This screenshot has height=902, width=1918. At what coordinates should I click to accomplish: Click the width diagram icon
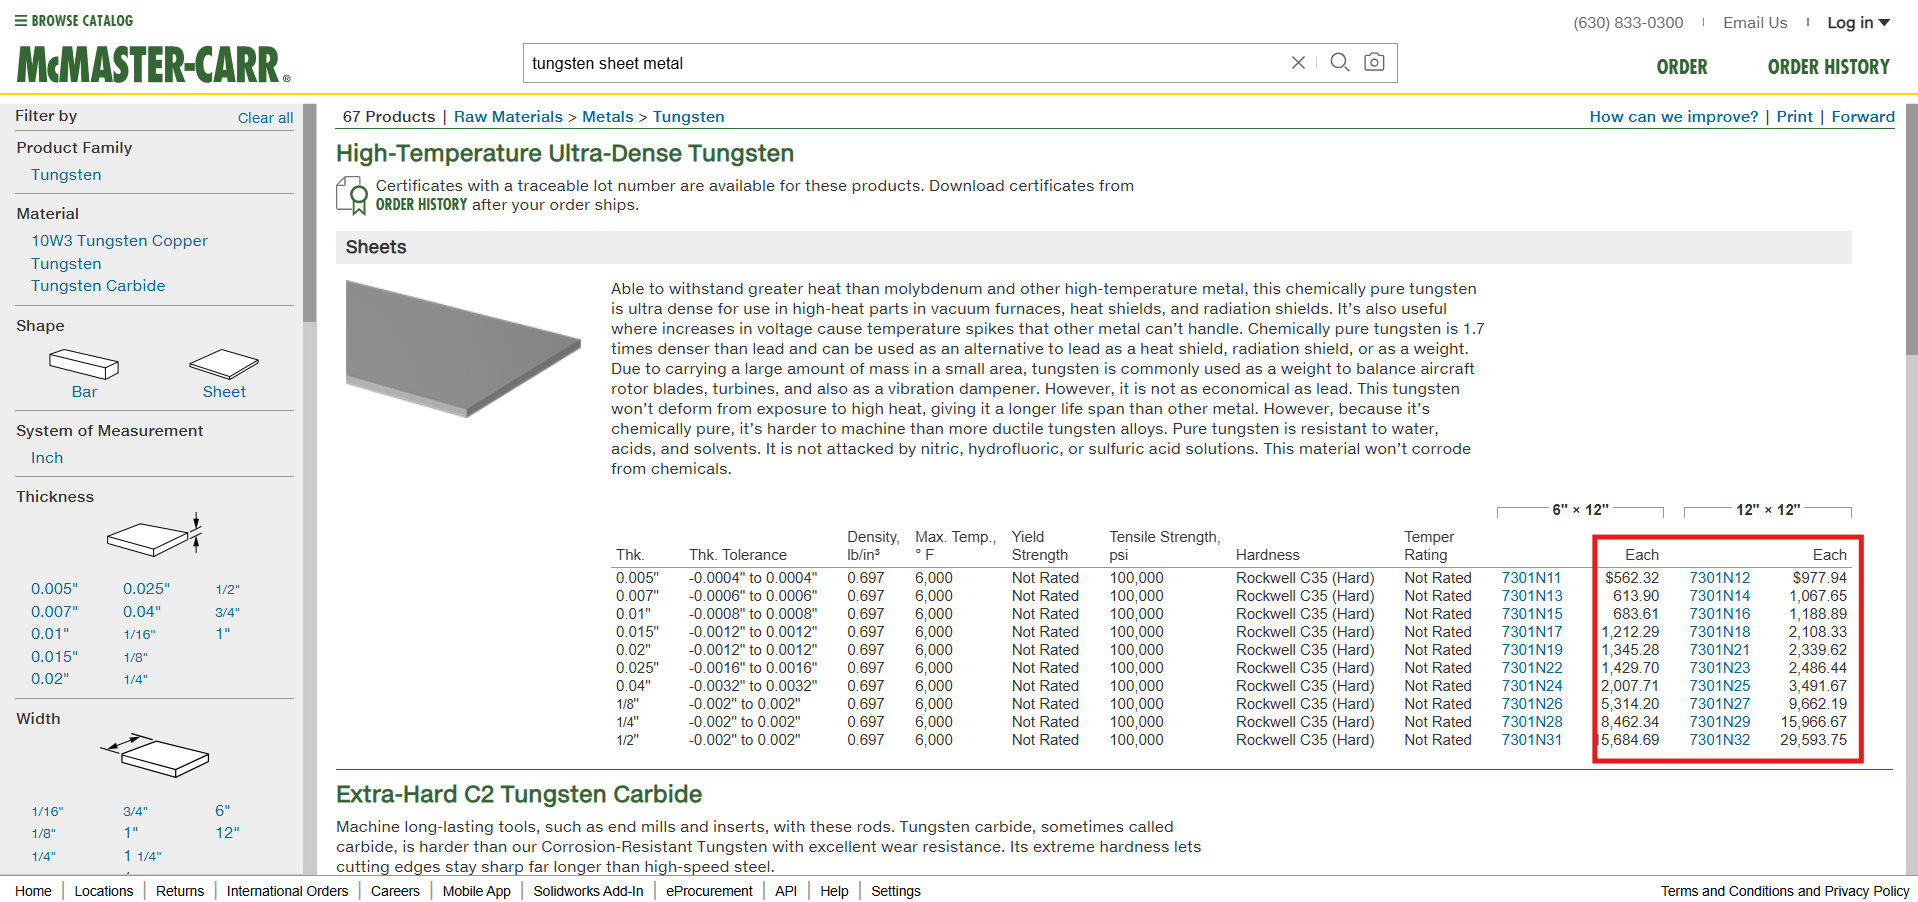(x=155, y=756)
